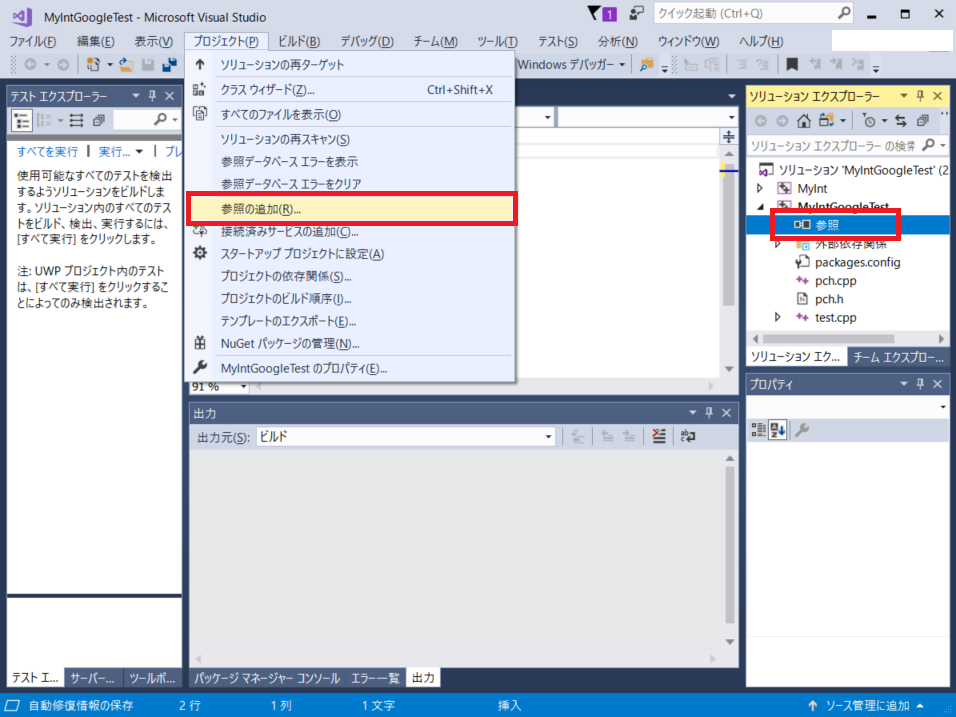Toggle Categorized view in Properties panel

pyautogui.click(x=758, y=430)
